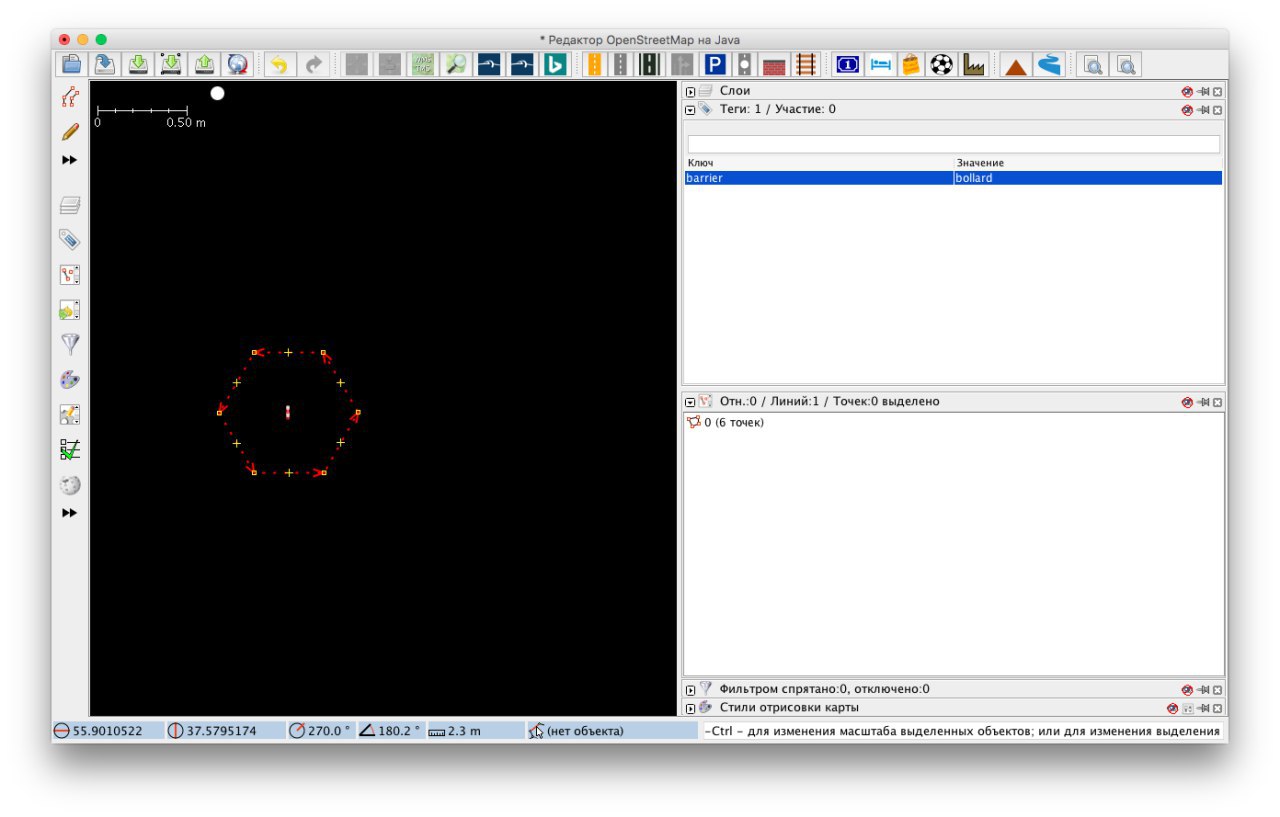
Task: Select the shopping bag preset icon
Action: [910, 64]
